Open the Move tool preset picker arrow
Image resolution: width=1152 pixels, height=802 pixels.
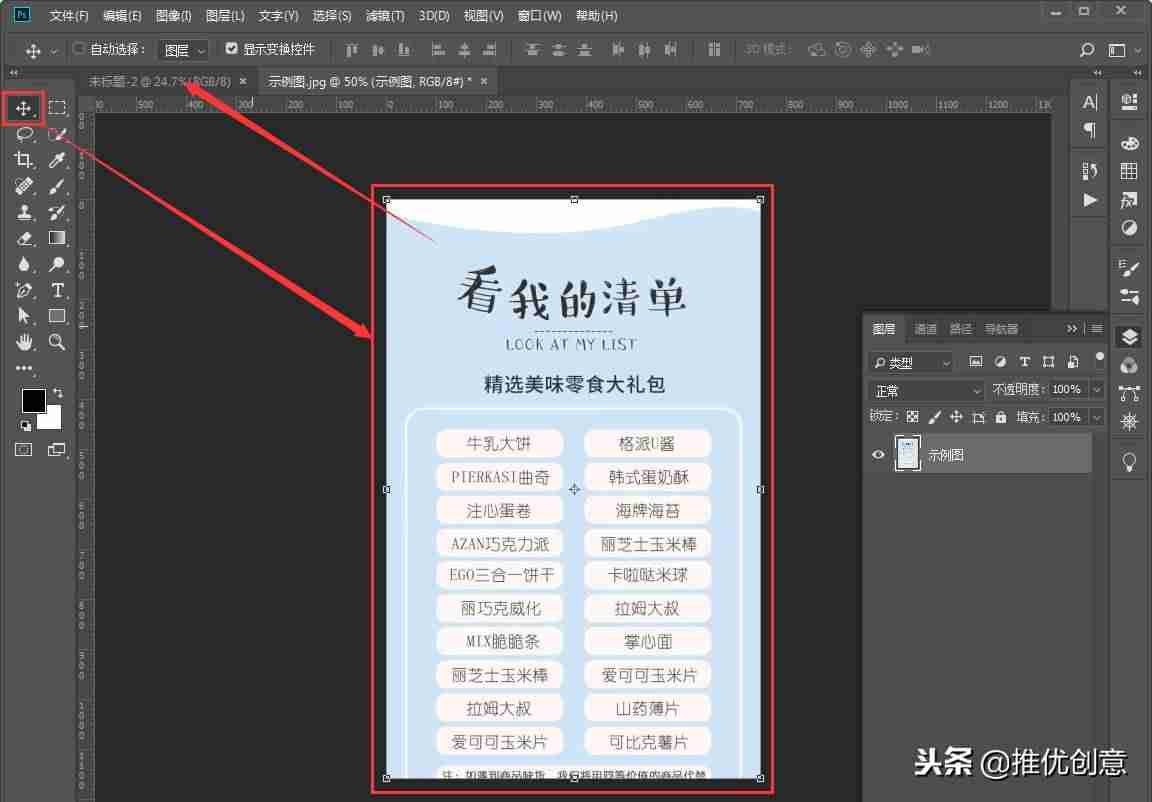tap(54, 51)
